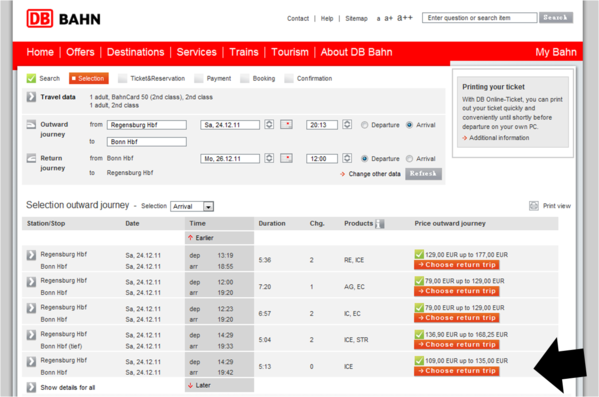Click the outward date stepper arrows

tap(269, 124)
